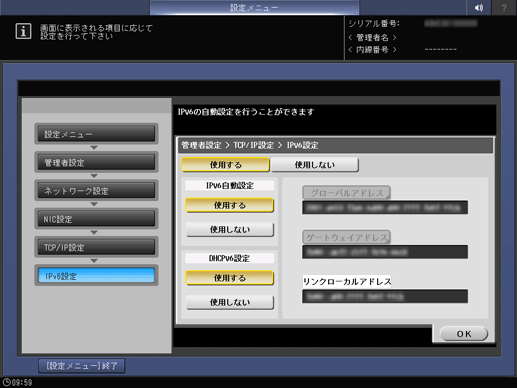Select the highlighted IPv6設定 sidebar item

pos(96,276)
